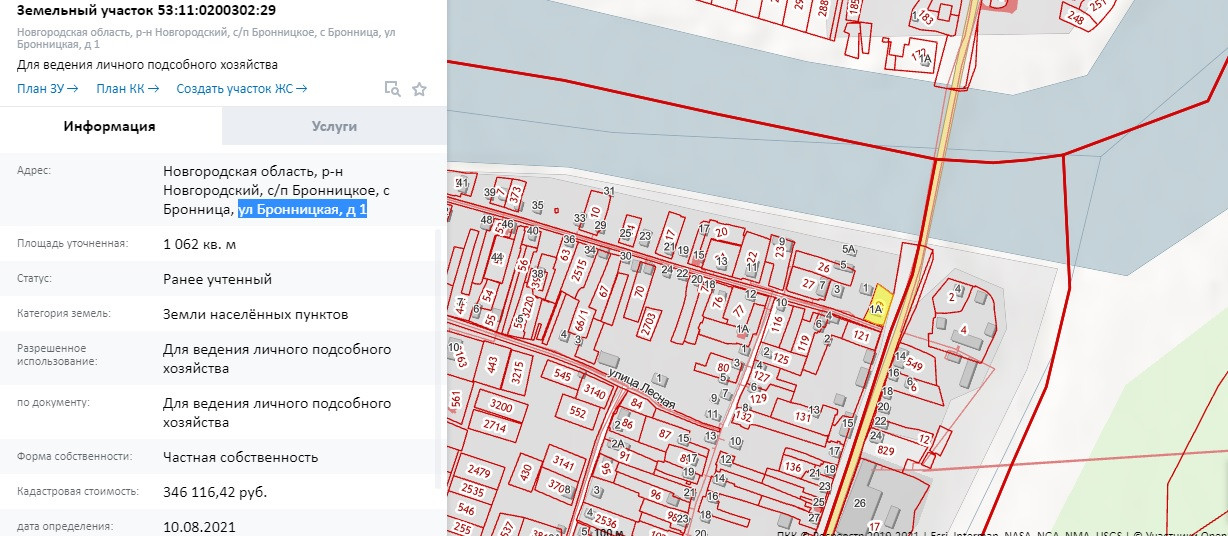Click map parcel labeled 3215
Viewport: 1228px width, 536px height.
coord(517,372)
